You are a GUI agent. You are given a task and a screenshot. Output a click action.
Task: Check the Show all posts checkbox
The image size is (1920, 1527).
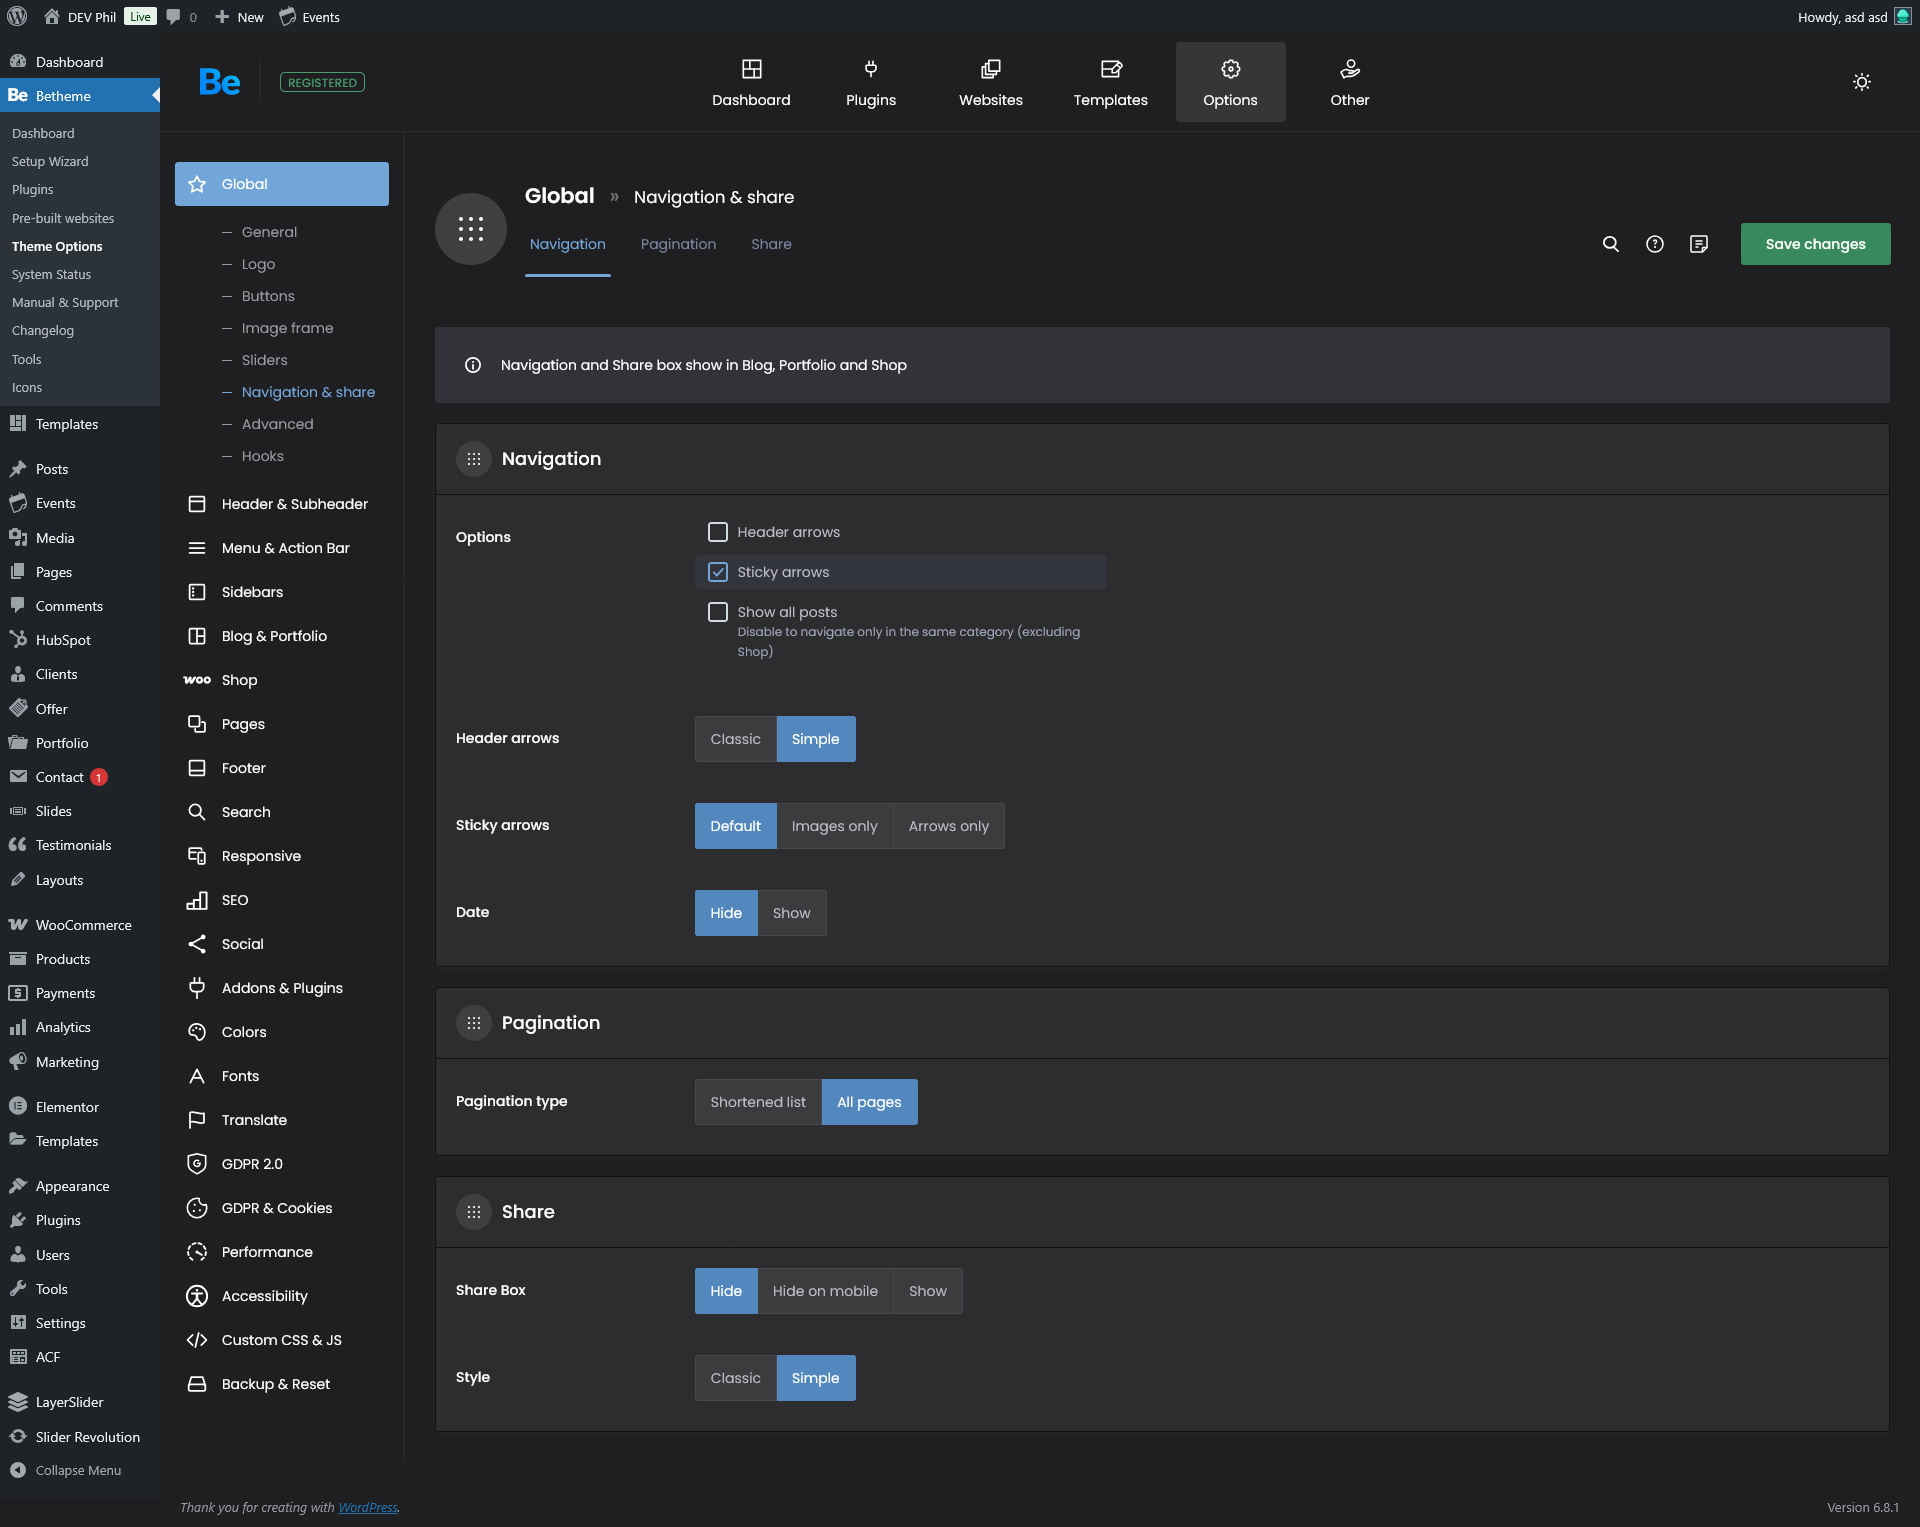pos(718,612)
